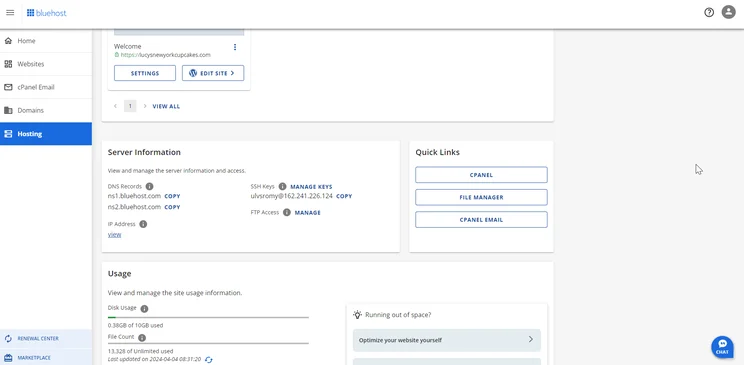This screenshot has width=744, height=365.
Task: Go to previous page arrow in site pagination
Action: coord(115,106)
